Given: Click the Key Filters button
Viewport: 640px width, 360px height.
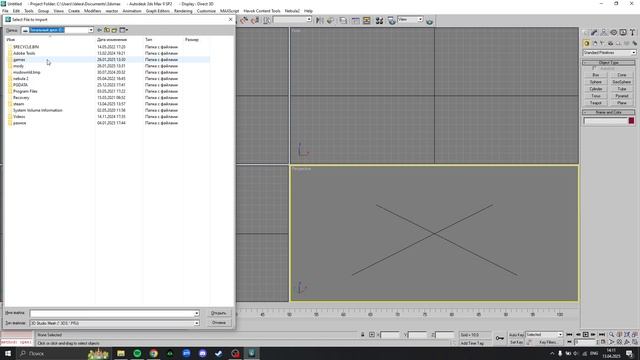Looking at the screenshot, I should (548, 342).
